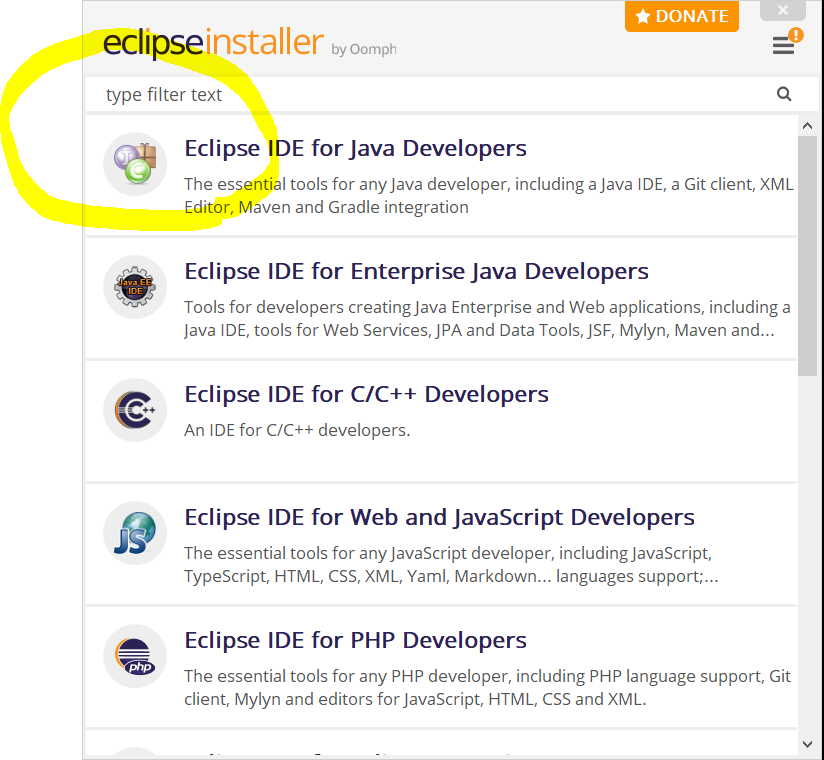Click the C/C++ package icon
824x760 pixels.
(135, 410)
